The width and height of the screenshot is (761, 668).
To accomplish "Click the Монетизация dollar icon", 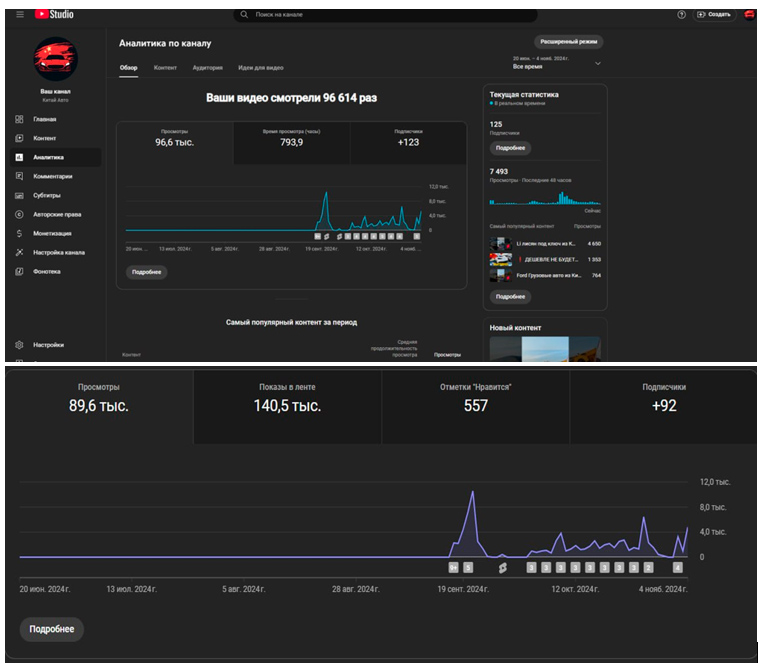I will click(19, 234).
